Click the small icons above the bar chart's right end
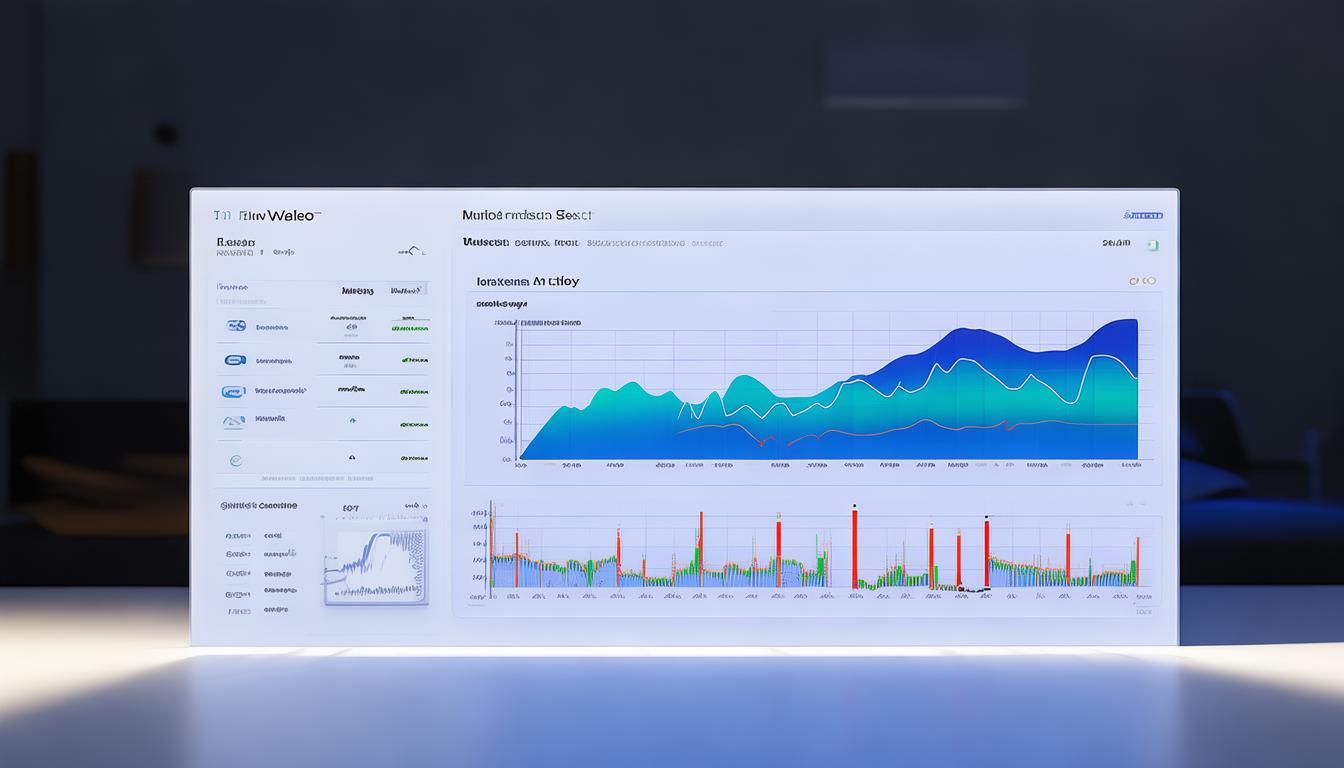The height and width of the screenshot is (768, 1344). click(x=1132, y=504)
